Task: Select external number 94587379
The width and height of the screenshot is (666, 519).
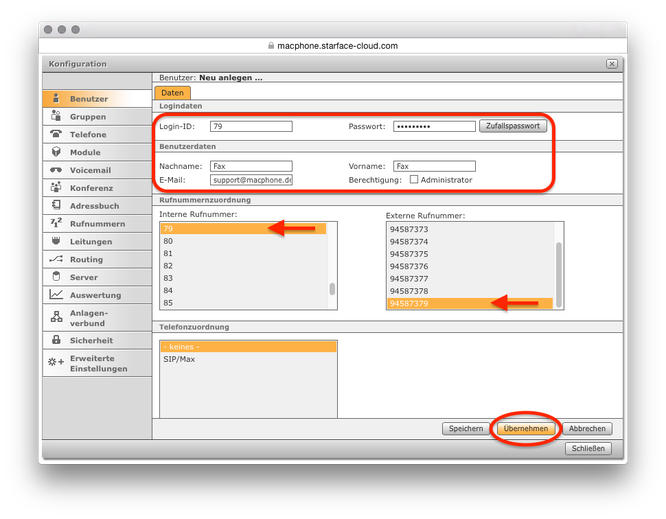Action: (x=470, y=303)
